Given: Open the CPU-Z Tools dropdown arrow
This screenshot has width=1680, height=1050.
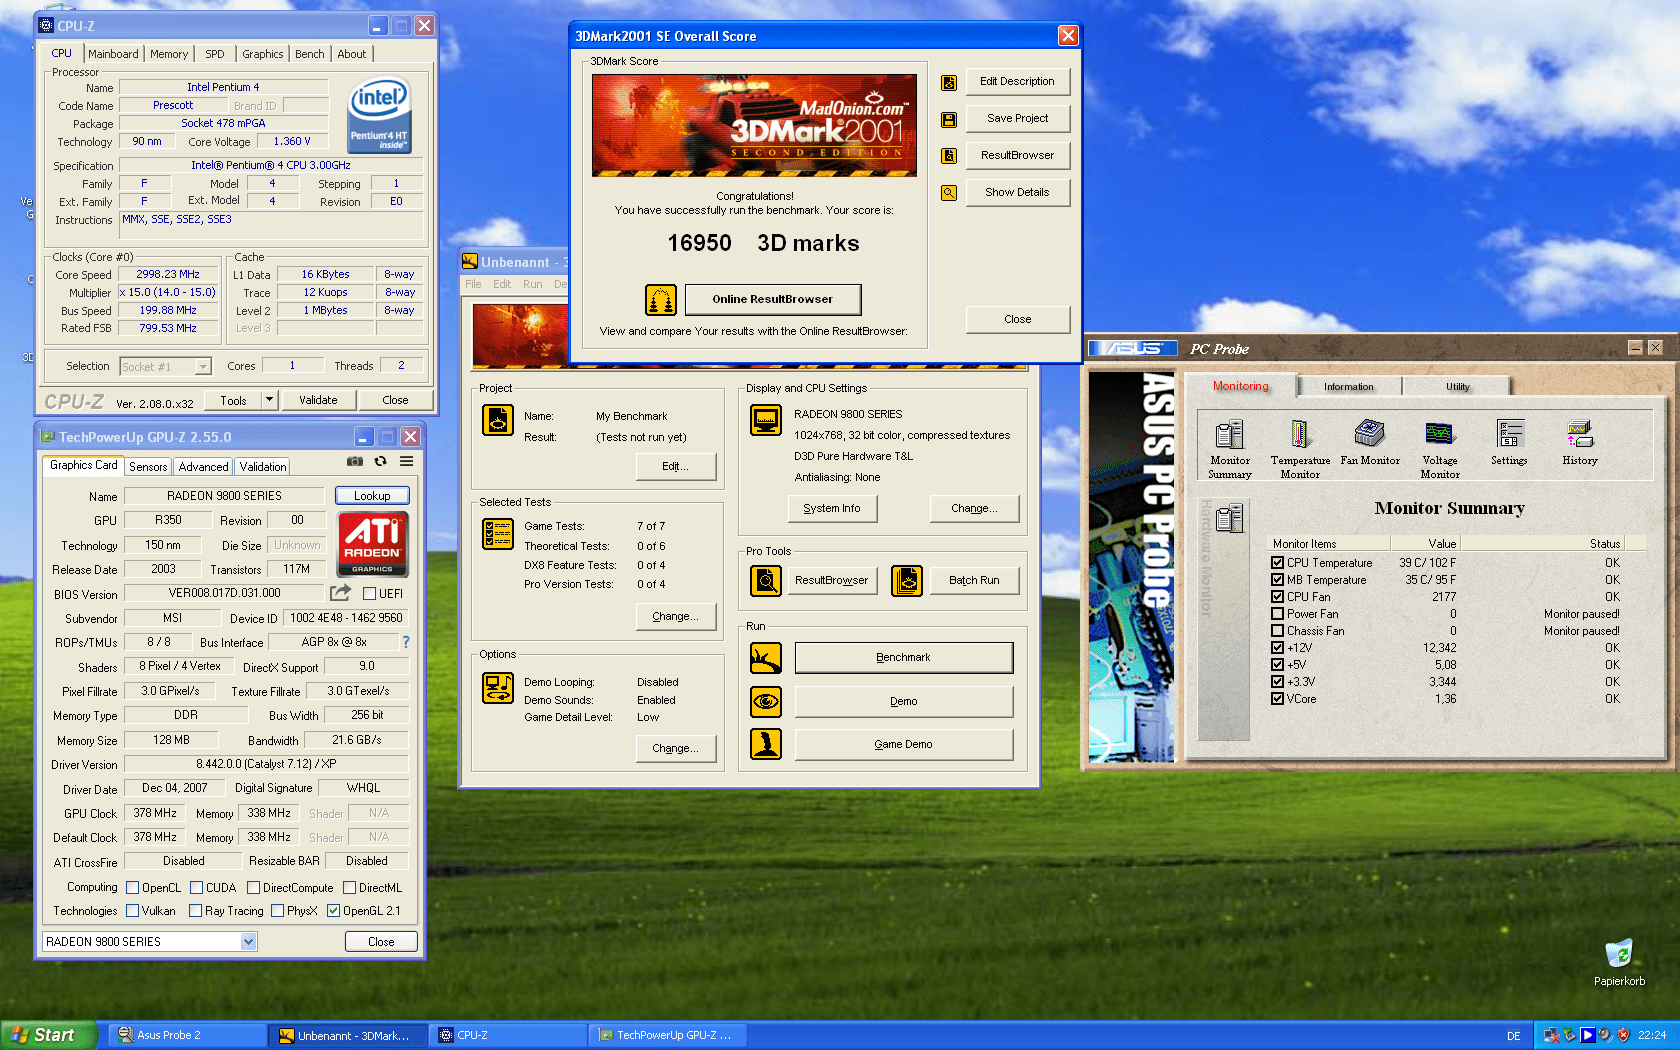Looking at the screenshot, I should pyautogui.click(x=269, y=400).
